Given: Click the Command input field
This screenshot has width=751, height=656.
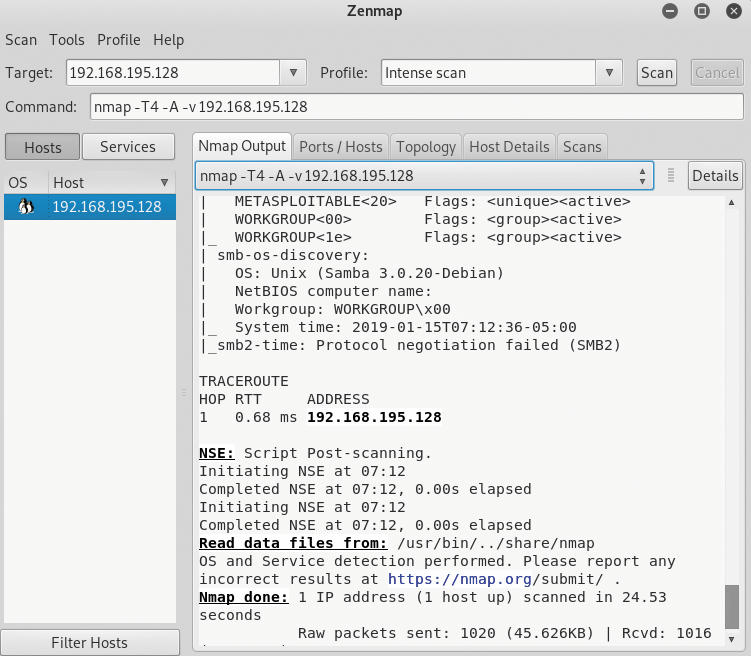Looking at the screenshot, I should [417, 106].
